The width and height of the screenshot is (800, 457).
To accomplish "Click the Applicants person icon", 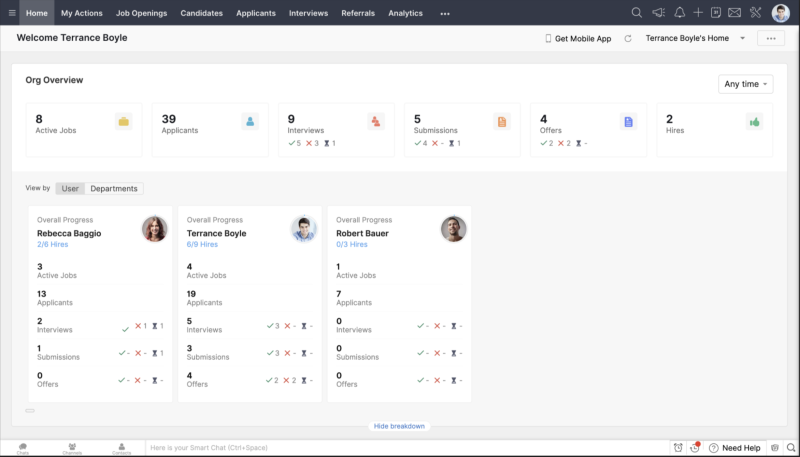I will pos(250,121).
